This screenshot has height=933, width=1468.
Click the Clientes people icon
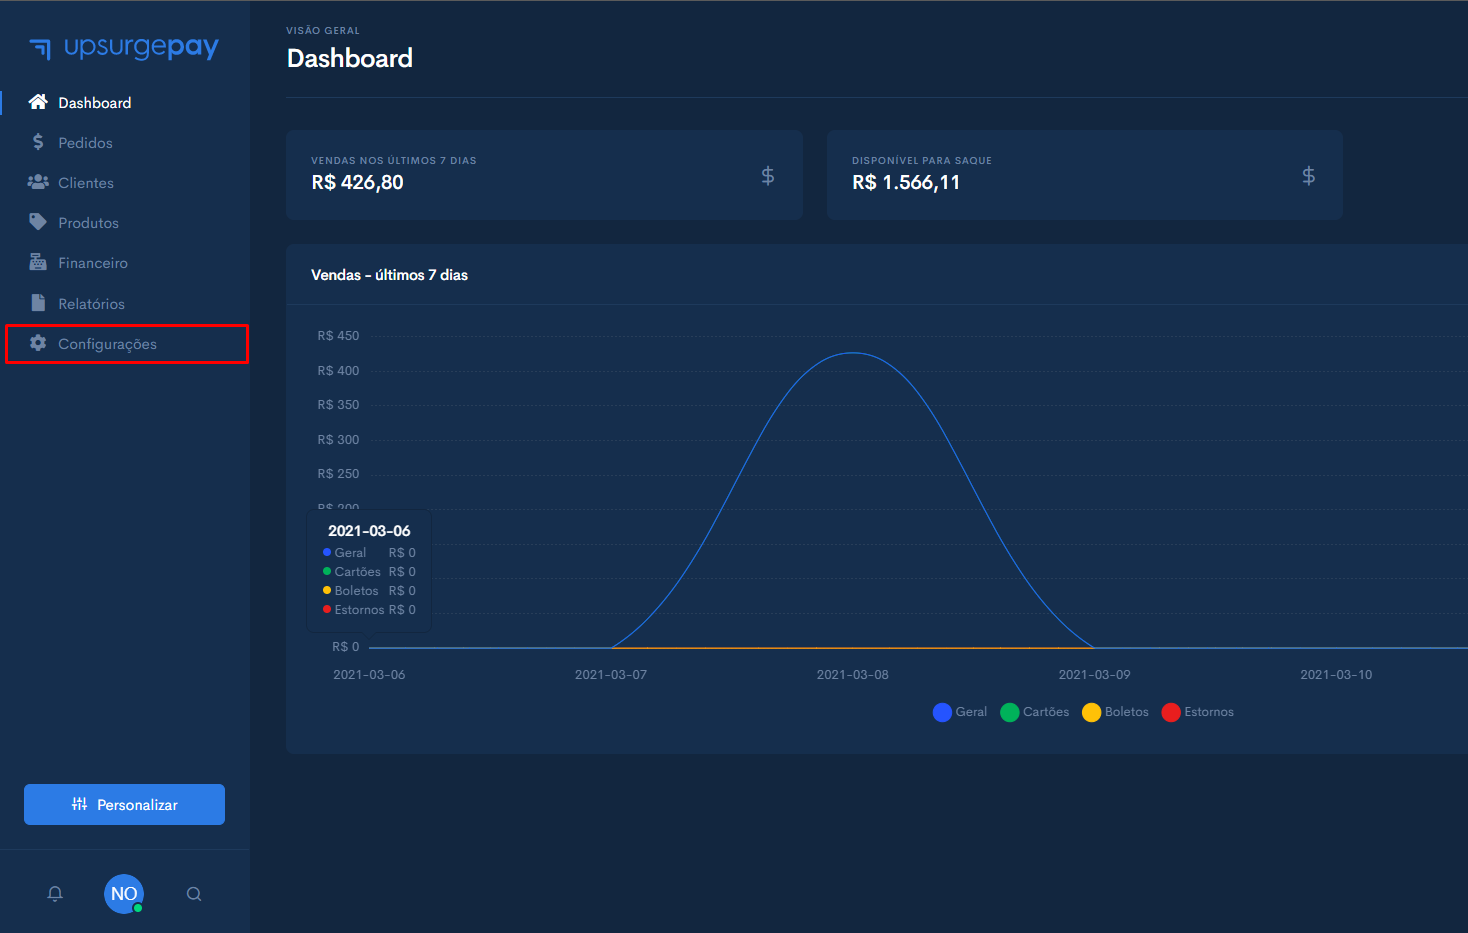pyautogui.click(x=38, y=182)
